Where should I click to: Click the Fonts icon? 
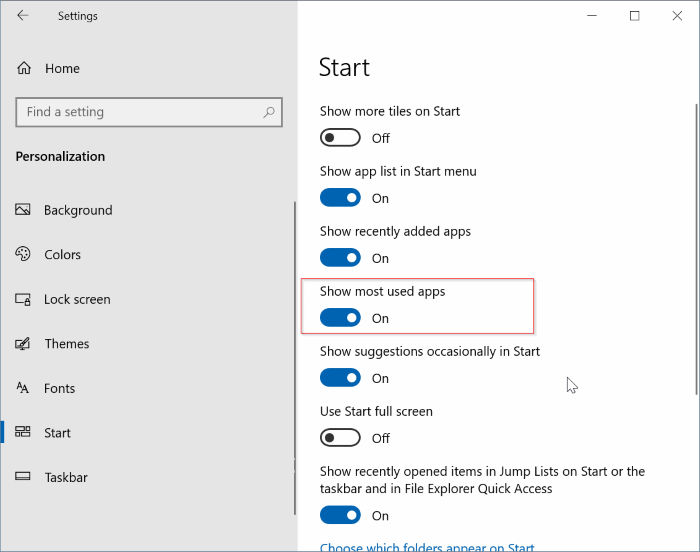pos(23,388)
